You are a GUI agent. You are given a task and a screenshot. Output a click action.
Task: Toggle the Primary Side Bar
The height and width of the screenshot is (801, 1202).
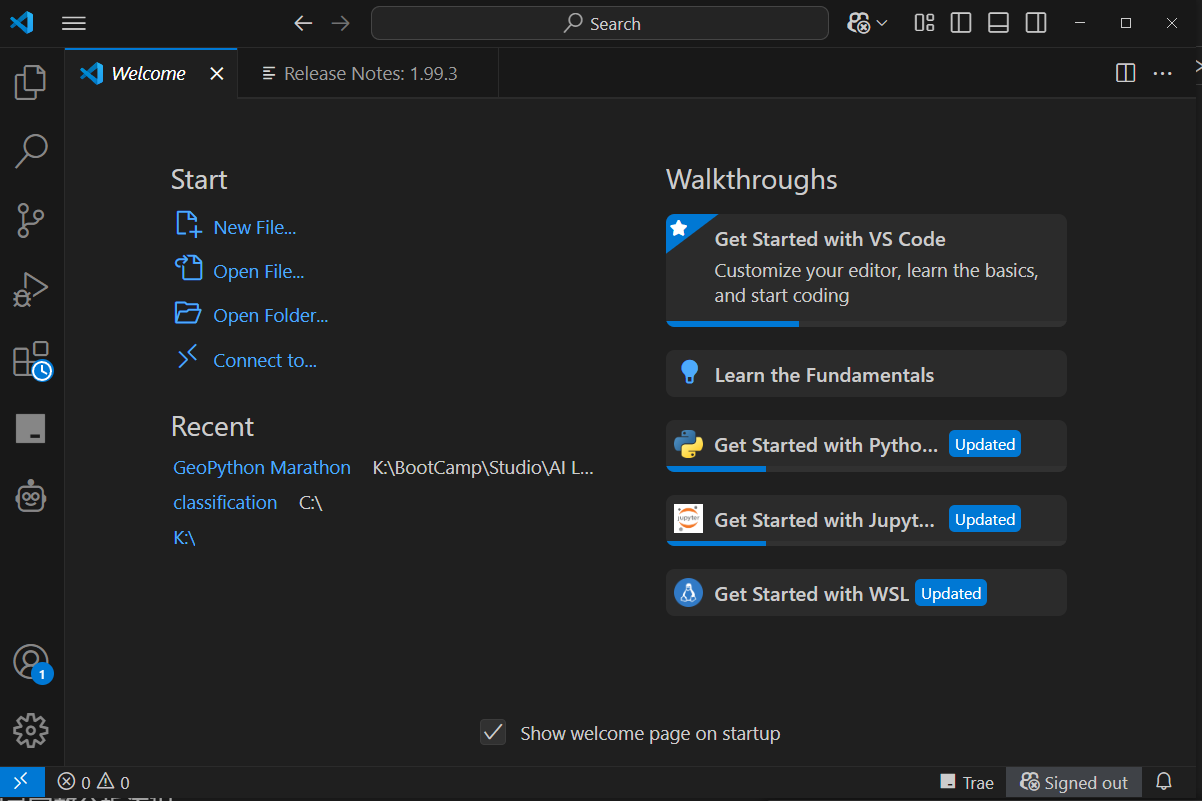pyautogui.click(x=961, y=23)
